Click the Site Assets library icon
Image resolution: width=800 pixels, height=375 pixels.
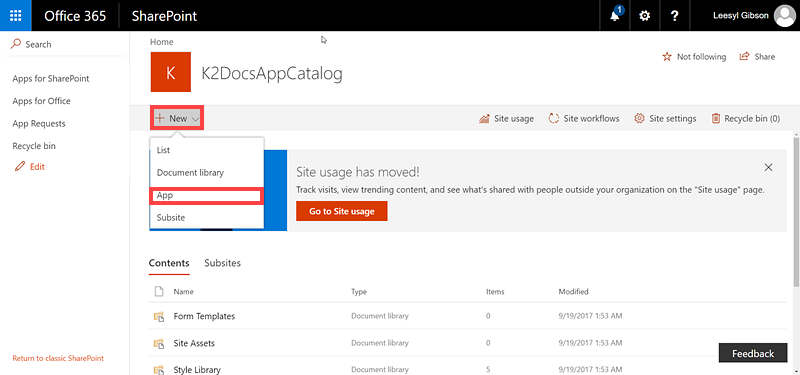(159, 344)
